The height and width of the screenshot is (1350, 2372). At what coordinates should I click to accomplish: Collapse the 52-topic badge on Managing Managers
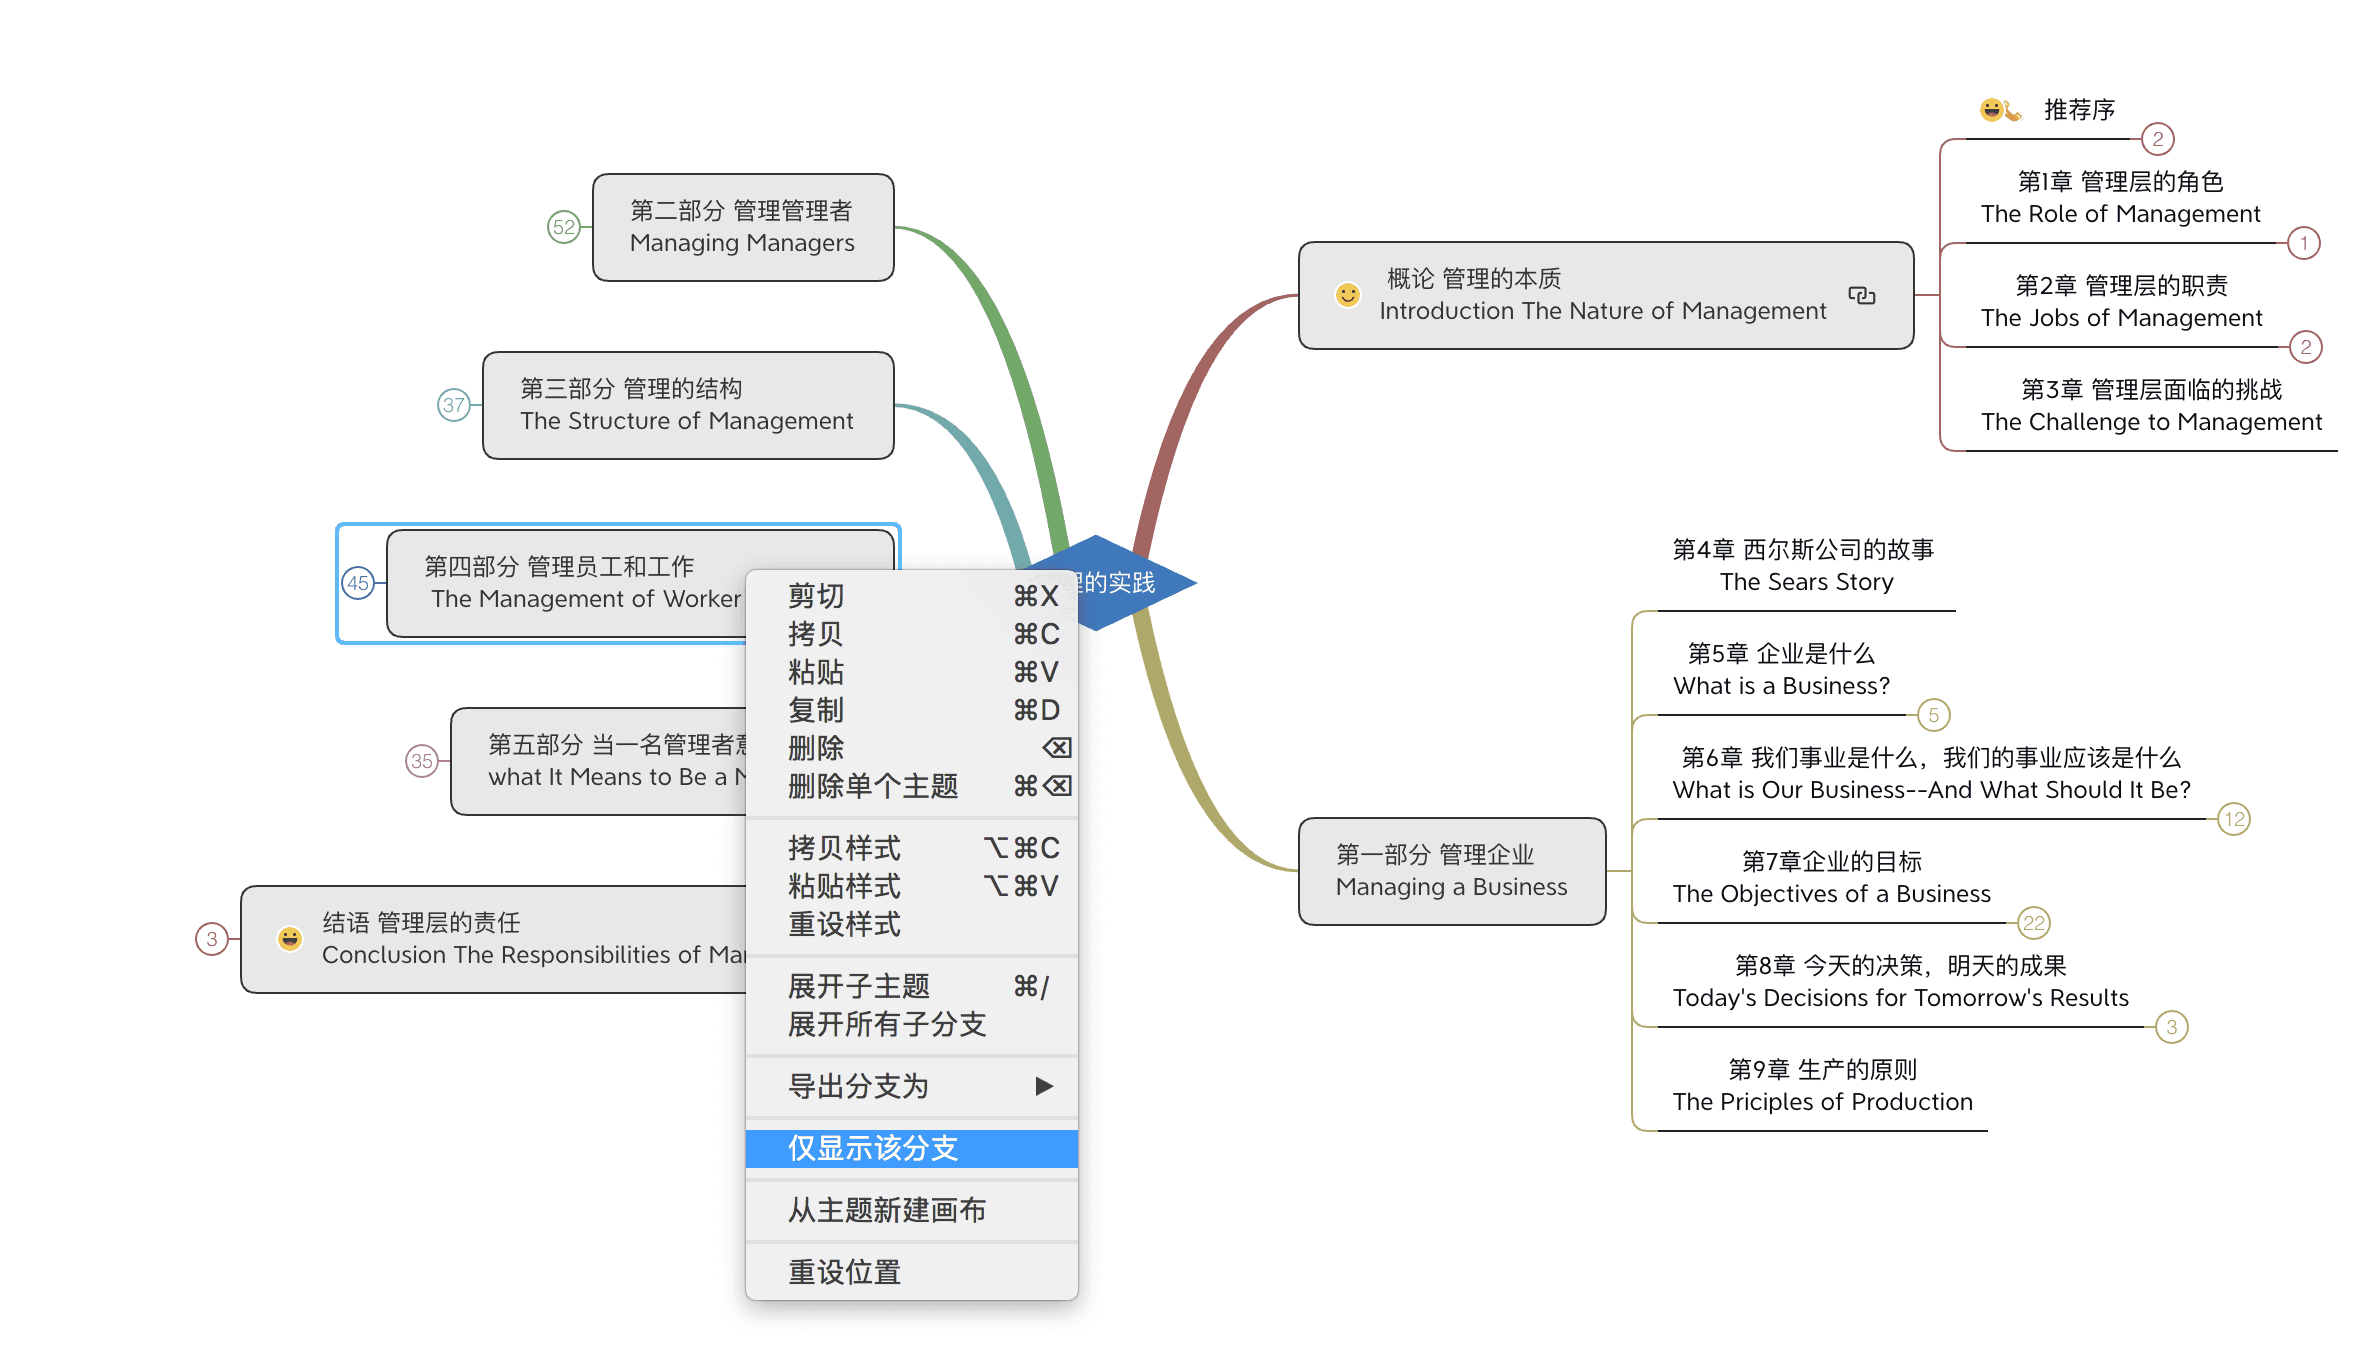(x=563, y=227)
